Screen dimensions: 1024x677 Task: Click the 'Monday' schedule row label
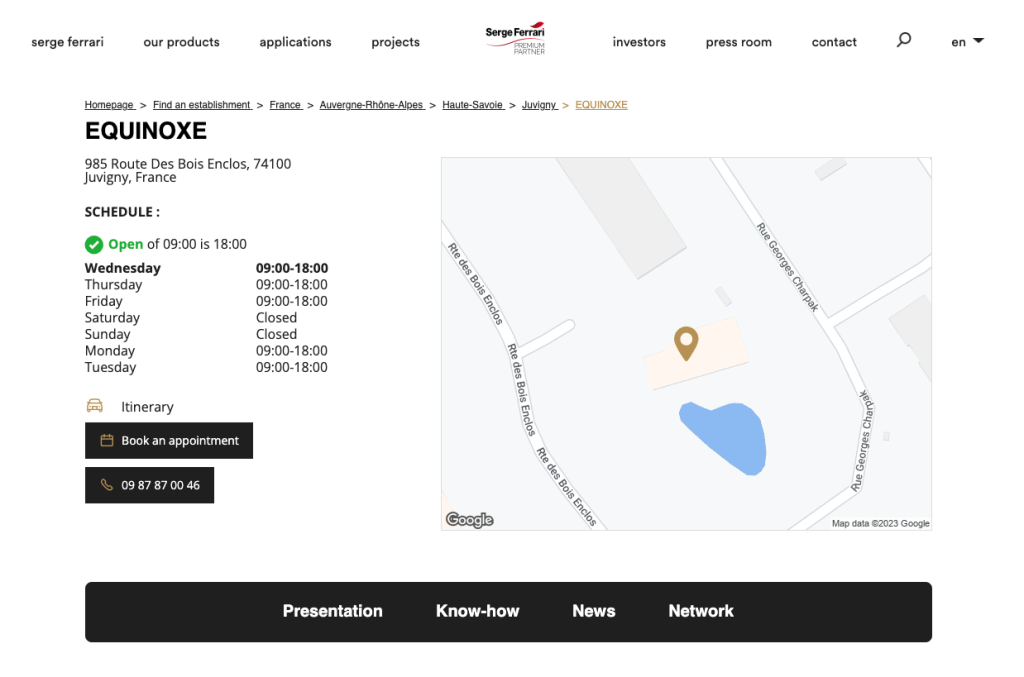[x=110, y=351]
